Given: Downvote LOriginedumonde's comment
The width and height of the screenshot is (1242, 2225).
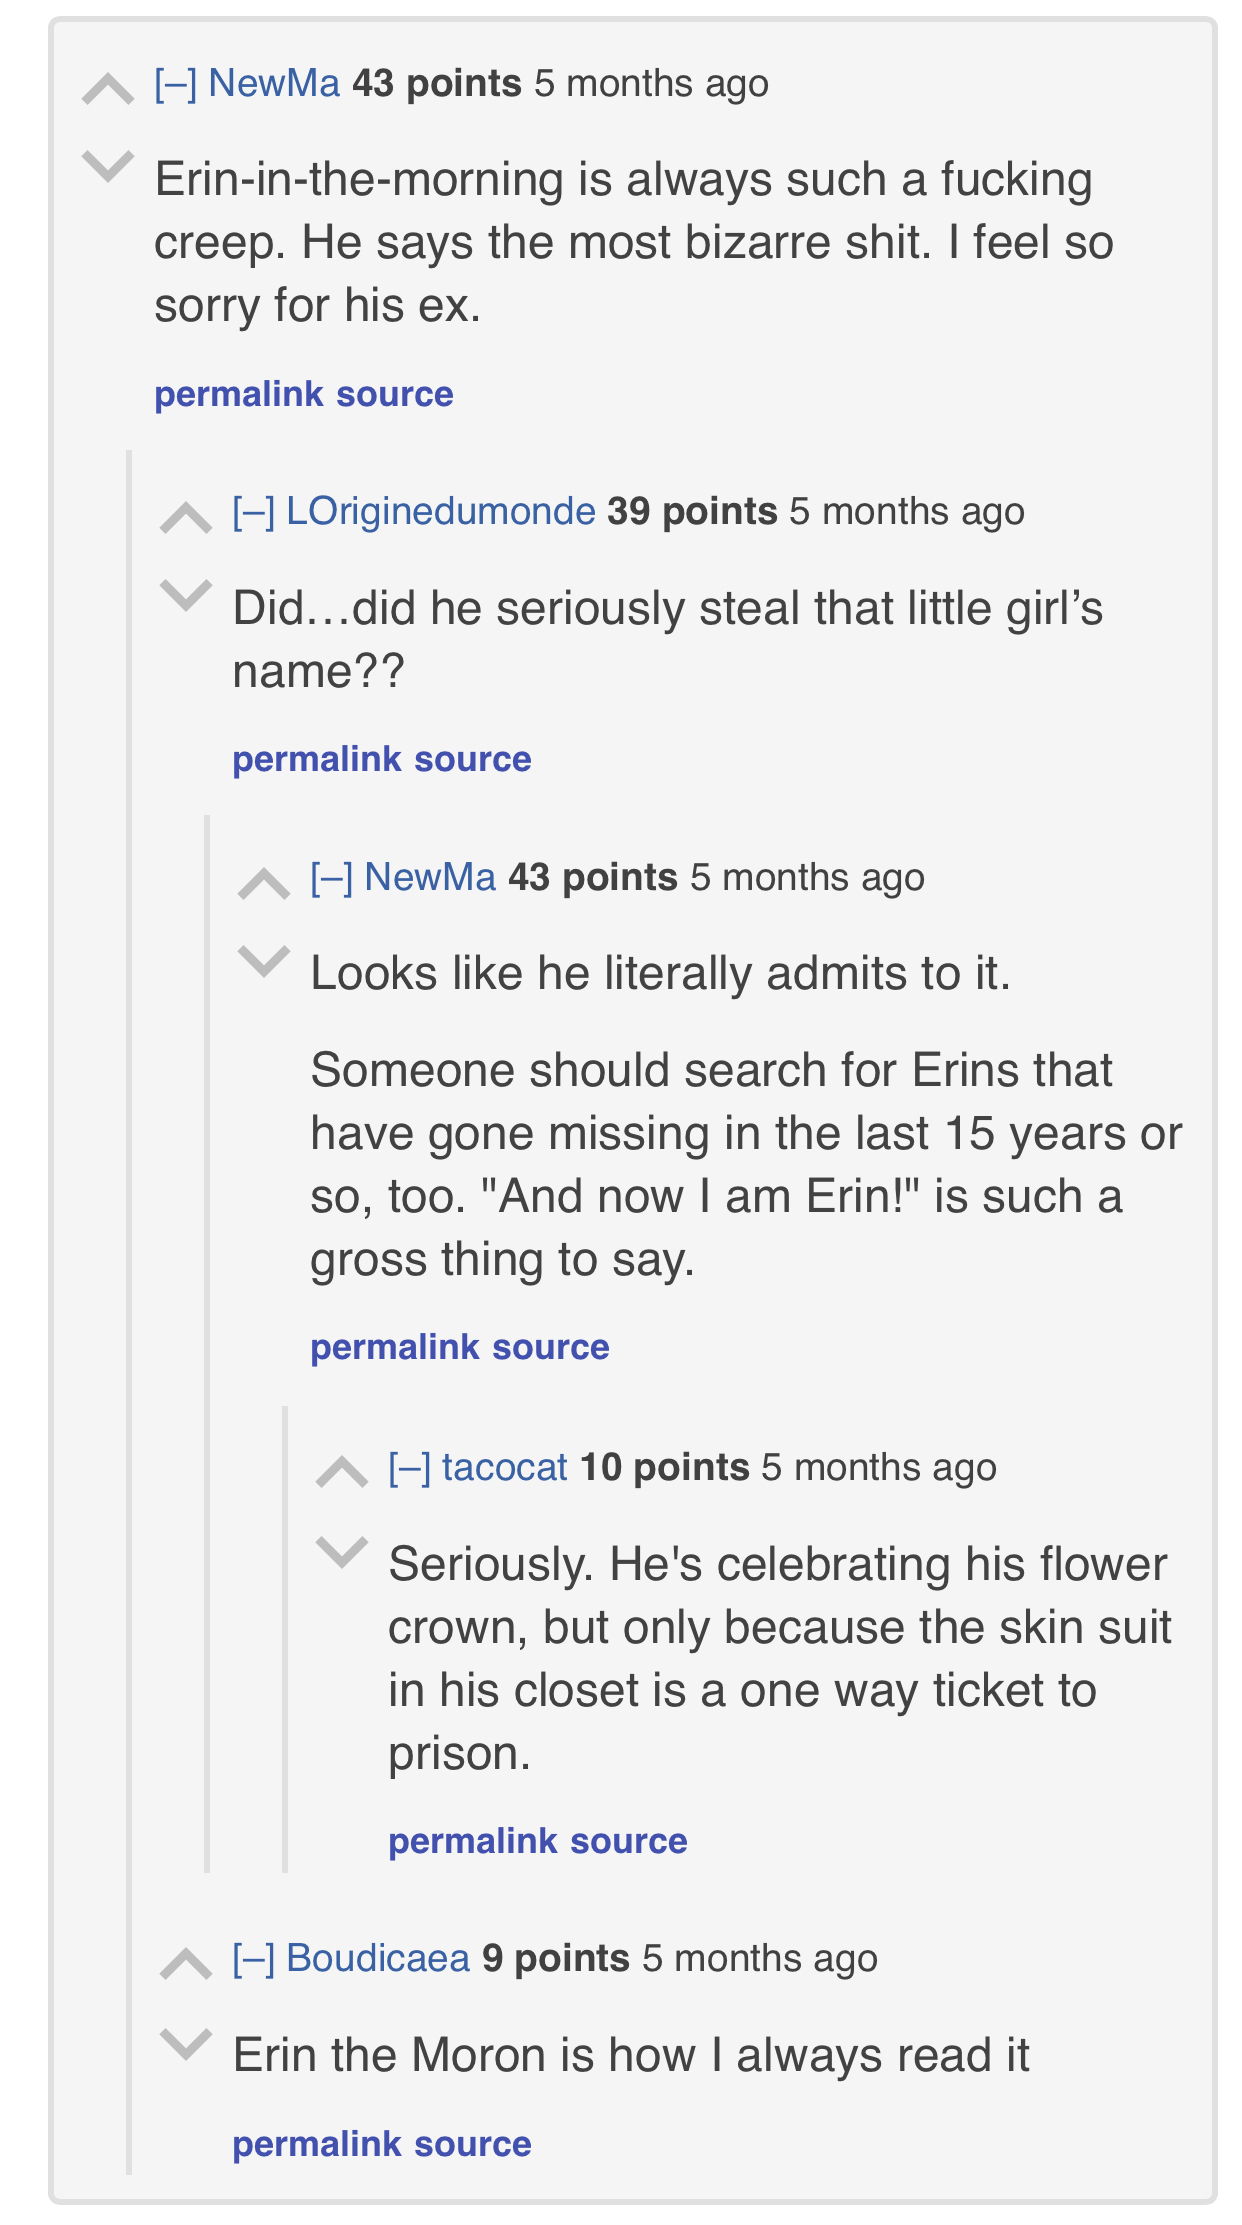Looking at the screenshot, I should click(186, 594).
